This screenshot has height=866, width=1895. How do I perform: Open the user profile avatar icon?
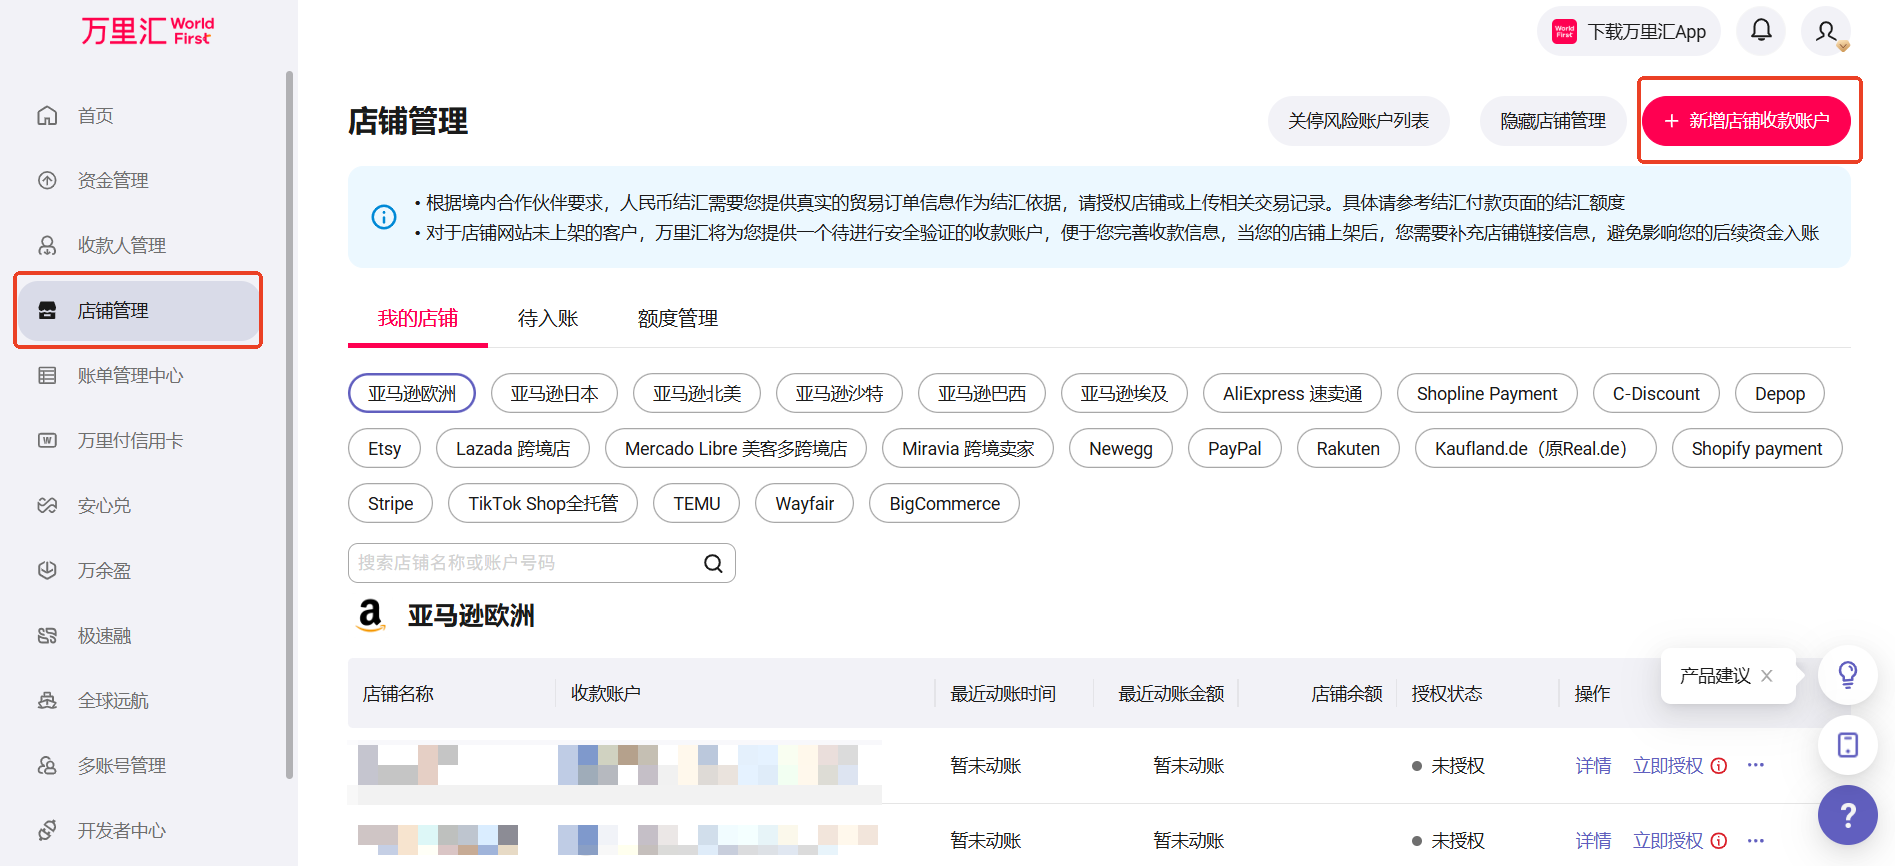pos(1826,32)
